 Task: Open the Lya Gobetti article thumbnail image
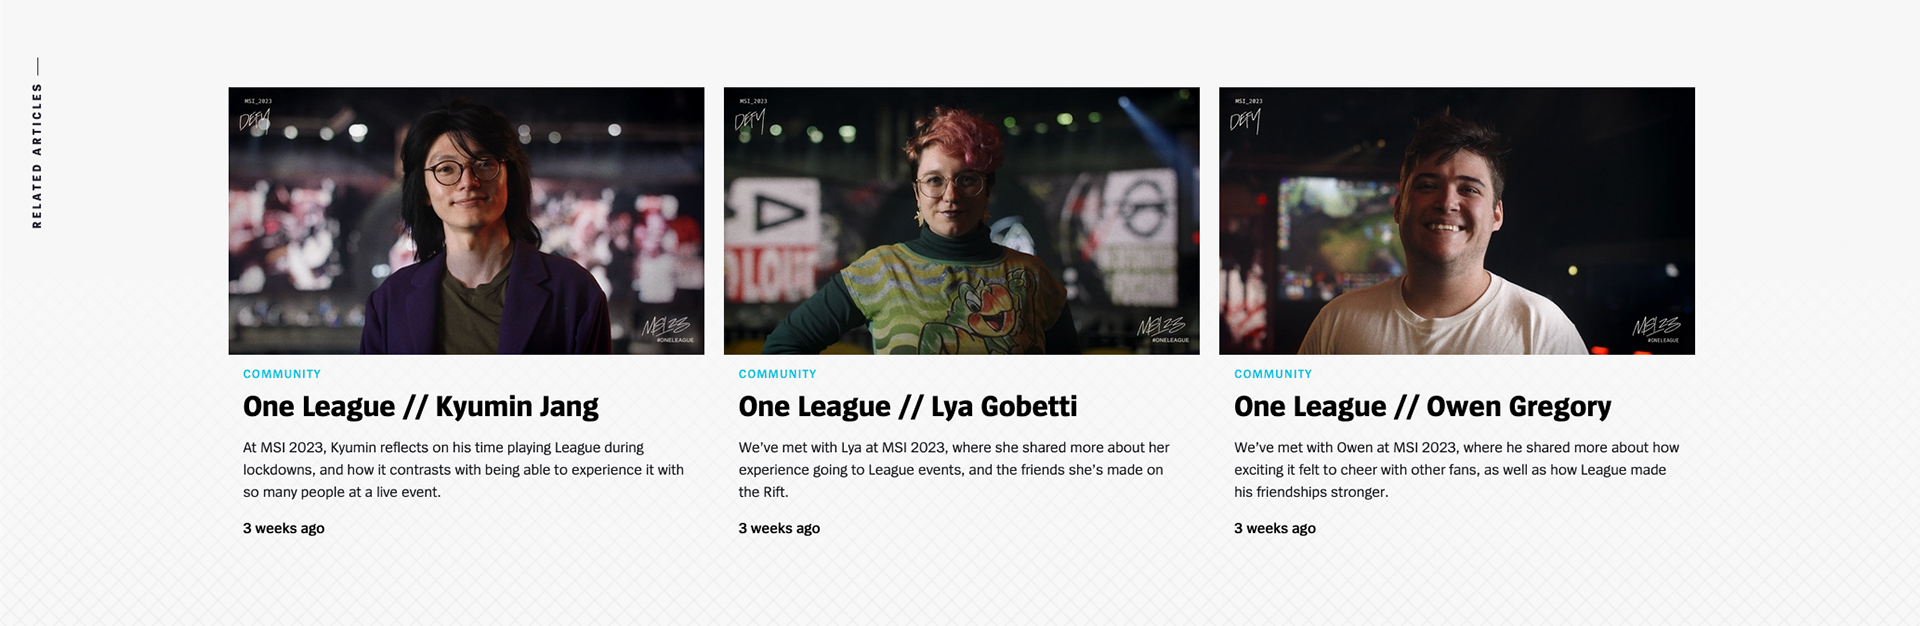(x=961, y=221)
